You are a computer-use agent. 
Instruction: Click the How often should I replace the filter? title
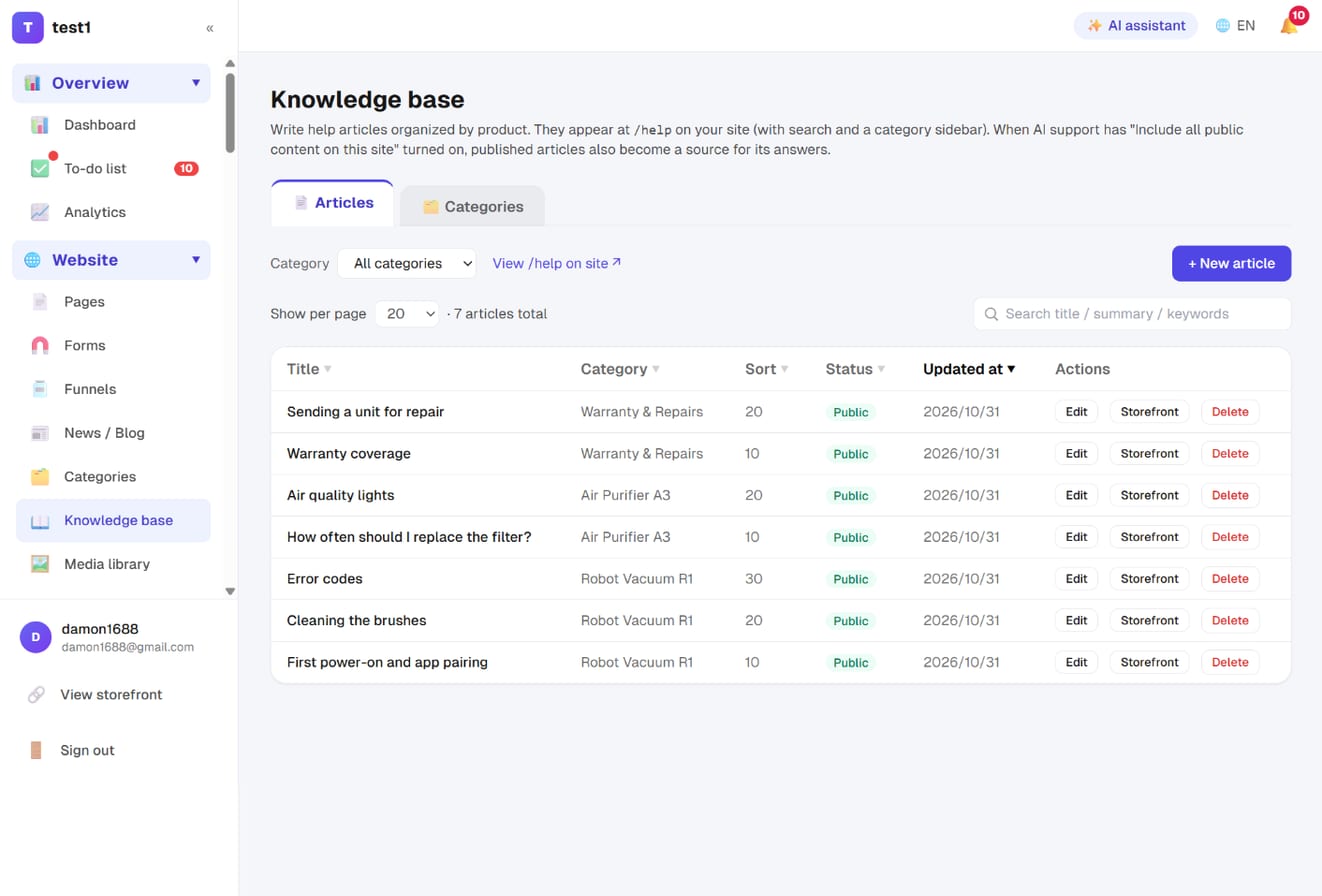[x=409, y=537]
